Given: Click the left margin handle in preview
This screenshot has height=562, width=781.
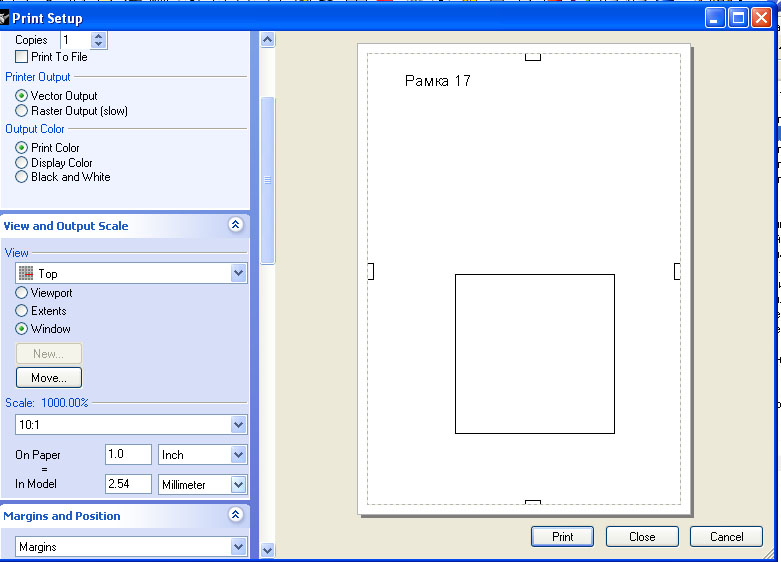Looking at the screenshot, I should pos(371,272).
